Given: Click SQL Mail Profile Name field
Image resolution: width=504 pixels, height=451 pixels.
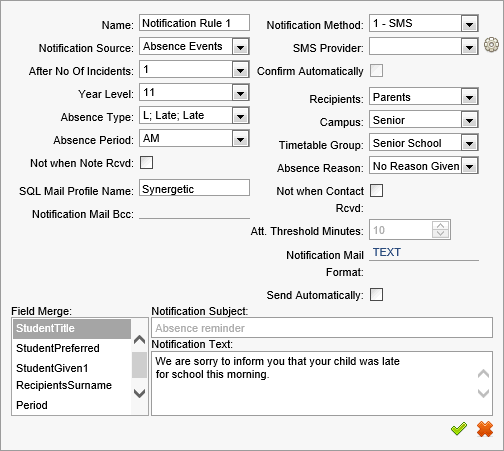Looking at the screenshot, I should pyautogui.click(x=194, y=188).
